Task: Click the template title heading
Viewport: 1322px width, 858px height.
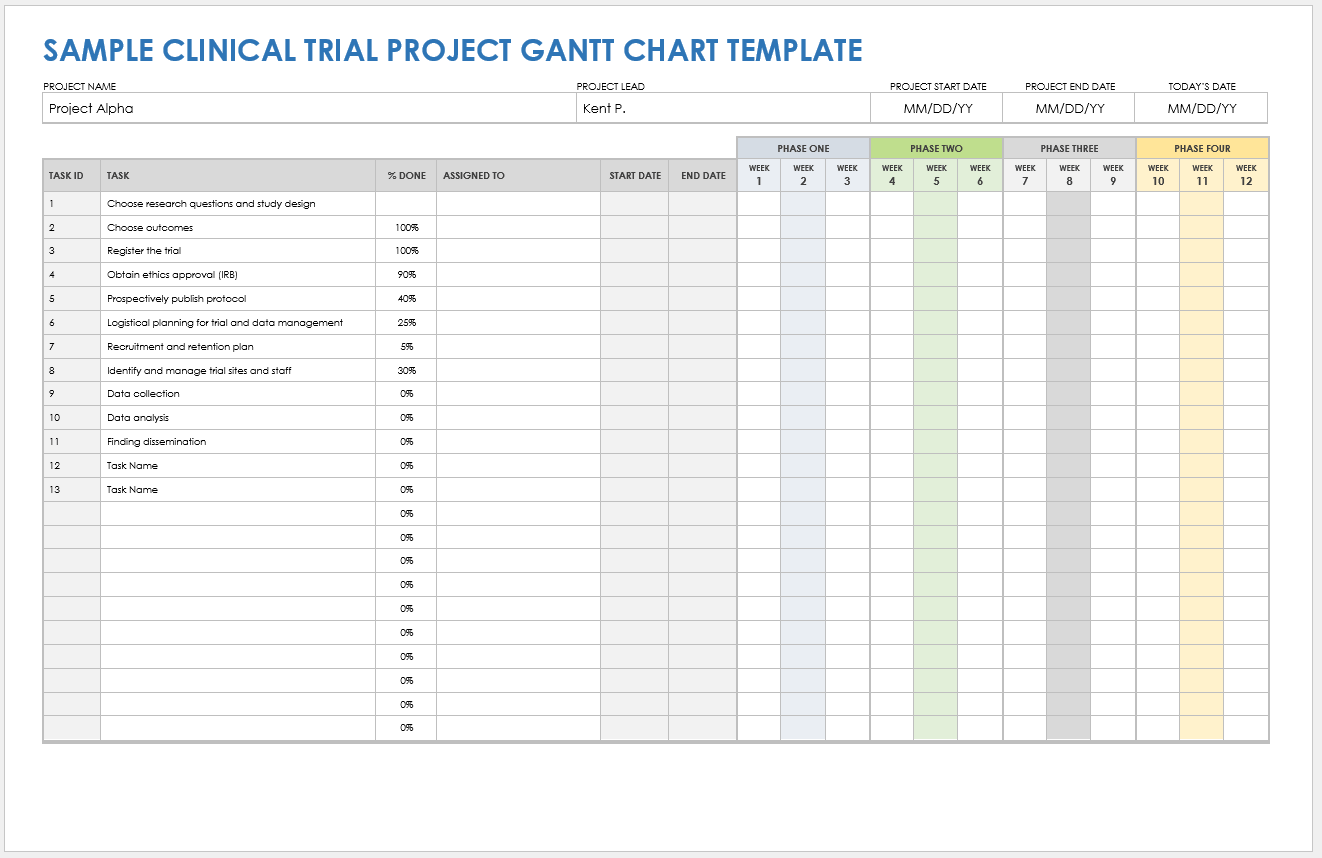Action: (451, 50)
